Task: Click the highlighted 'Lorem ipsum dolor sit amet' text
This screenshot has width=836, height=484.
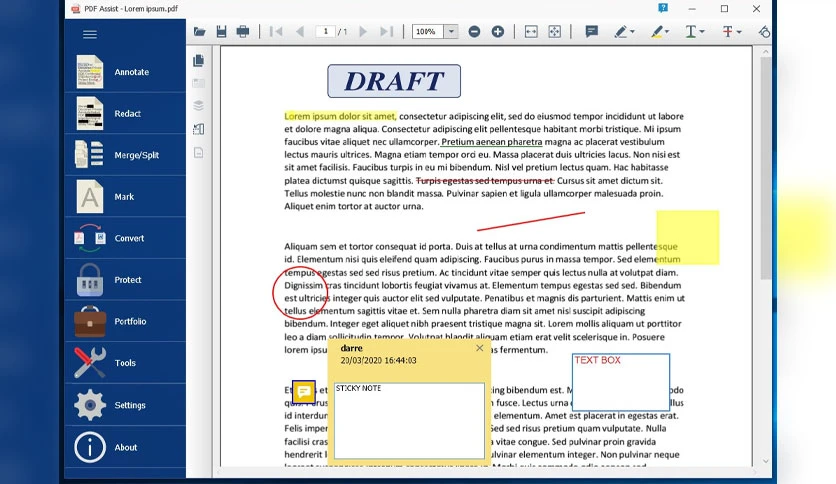Action: coord(340,116)
